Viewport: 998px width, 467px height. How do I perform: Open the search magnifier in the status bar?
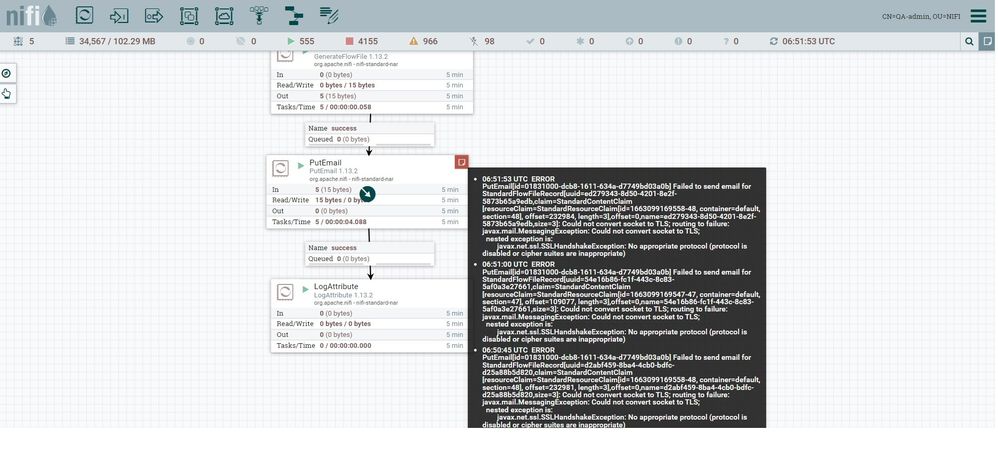tap(969, 41)
